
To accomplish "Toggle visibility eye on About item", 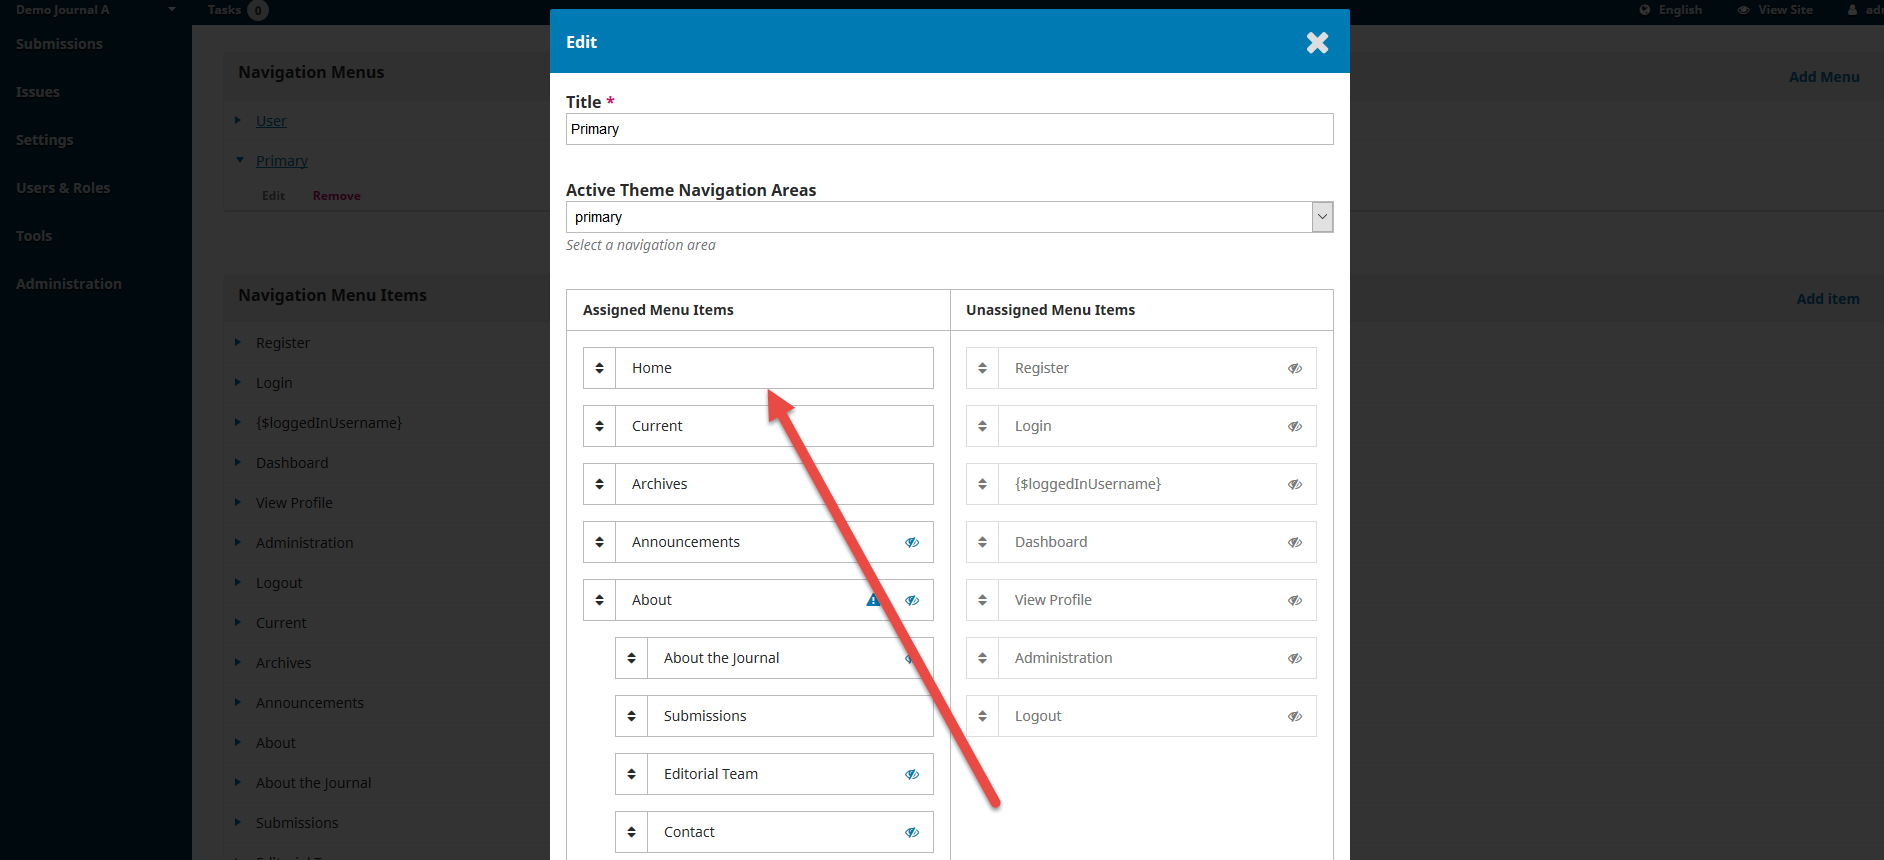I will (912, 600).
